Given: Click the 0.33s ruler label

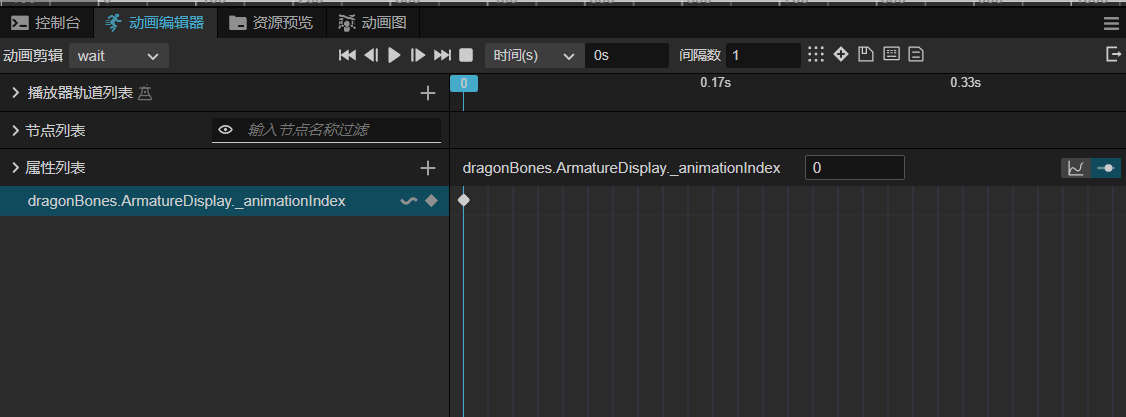Looking at the screenshot, I should pyautogui.click(x=965, y=83).
